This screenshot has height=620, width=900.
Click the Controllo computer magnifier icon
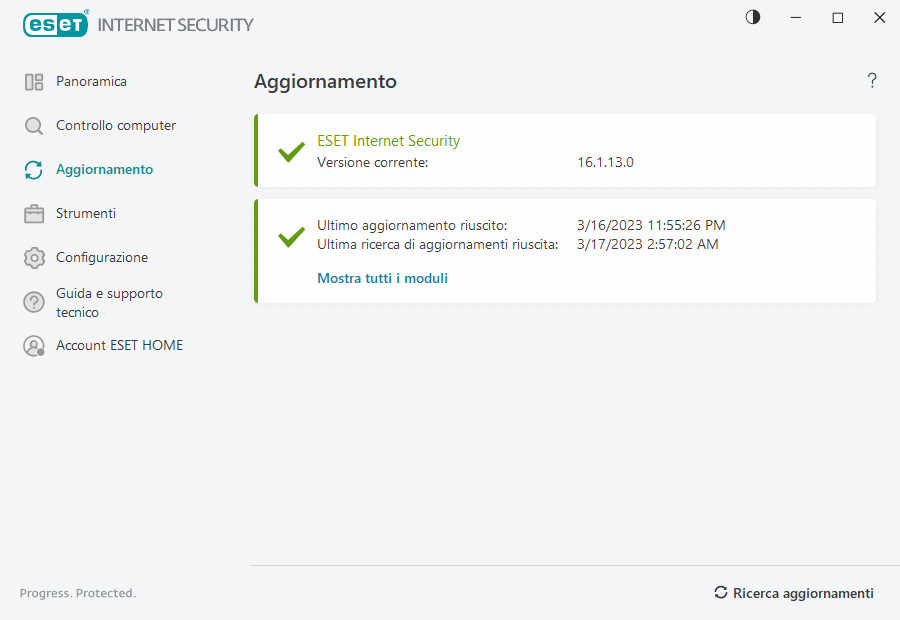point(34,126)
